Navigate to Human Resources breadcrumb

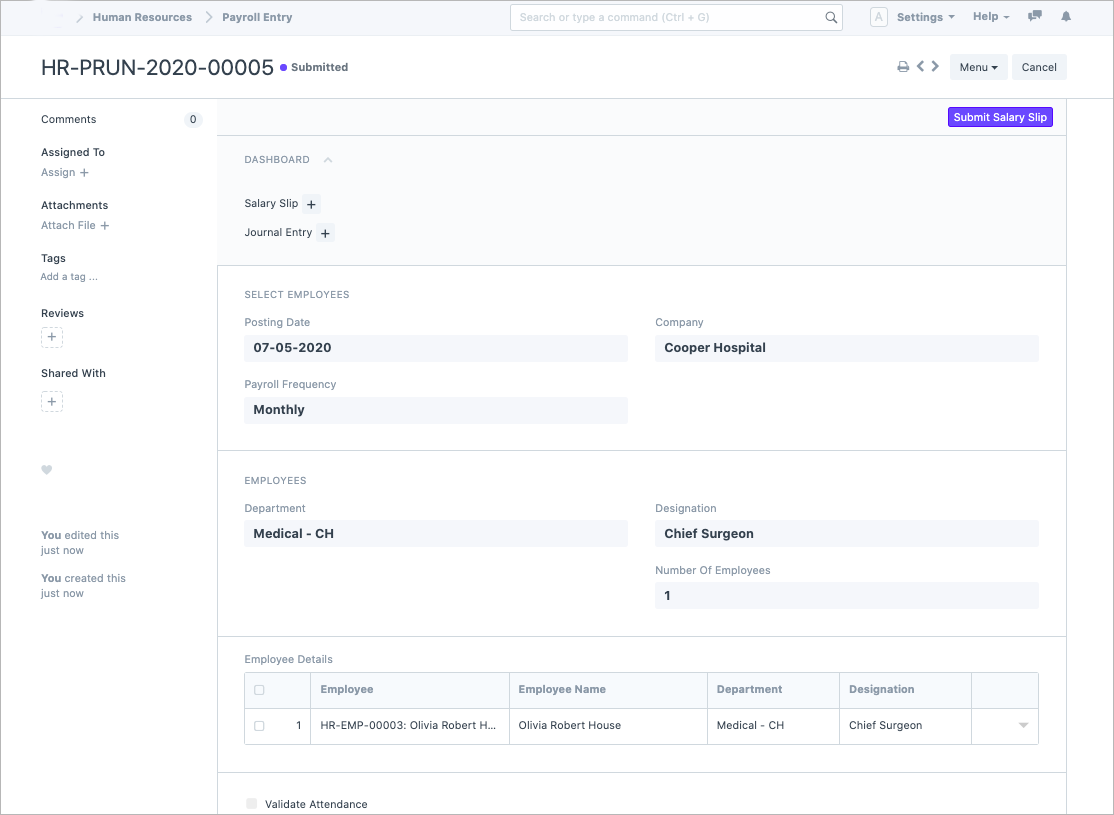(x=142, y=17)
